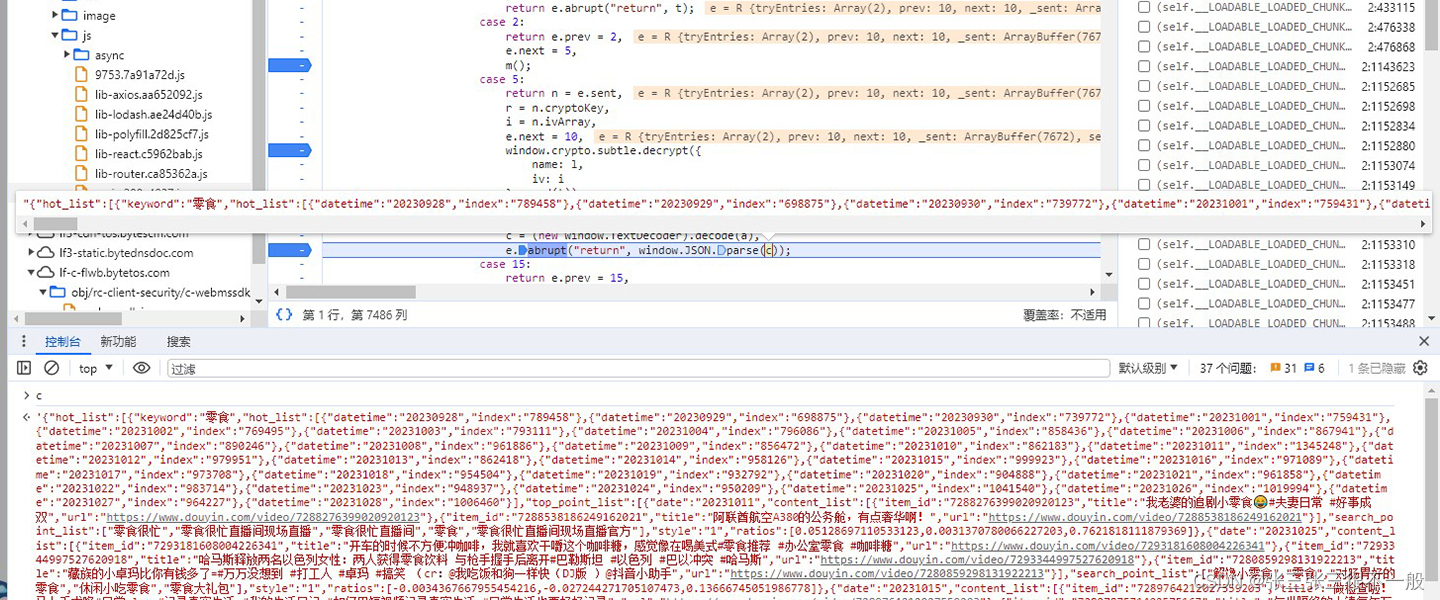
Task: Click the async folder icon
Action: pyautogui.click(x=82, y=55)
